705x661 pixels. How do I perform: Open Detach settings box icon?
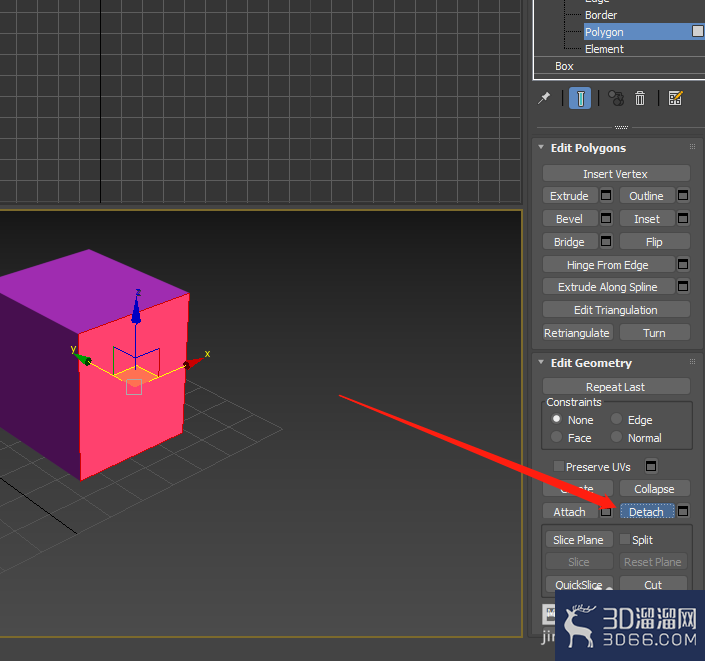(683, 511)
